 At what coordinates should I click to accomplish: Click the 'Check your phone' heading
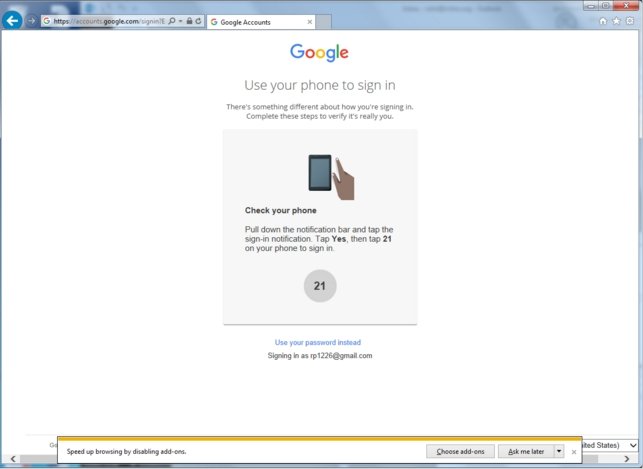pyautogui.click(x=280, y=210)
